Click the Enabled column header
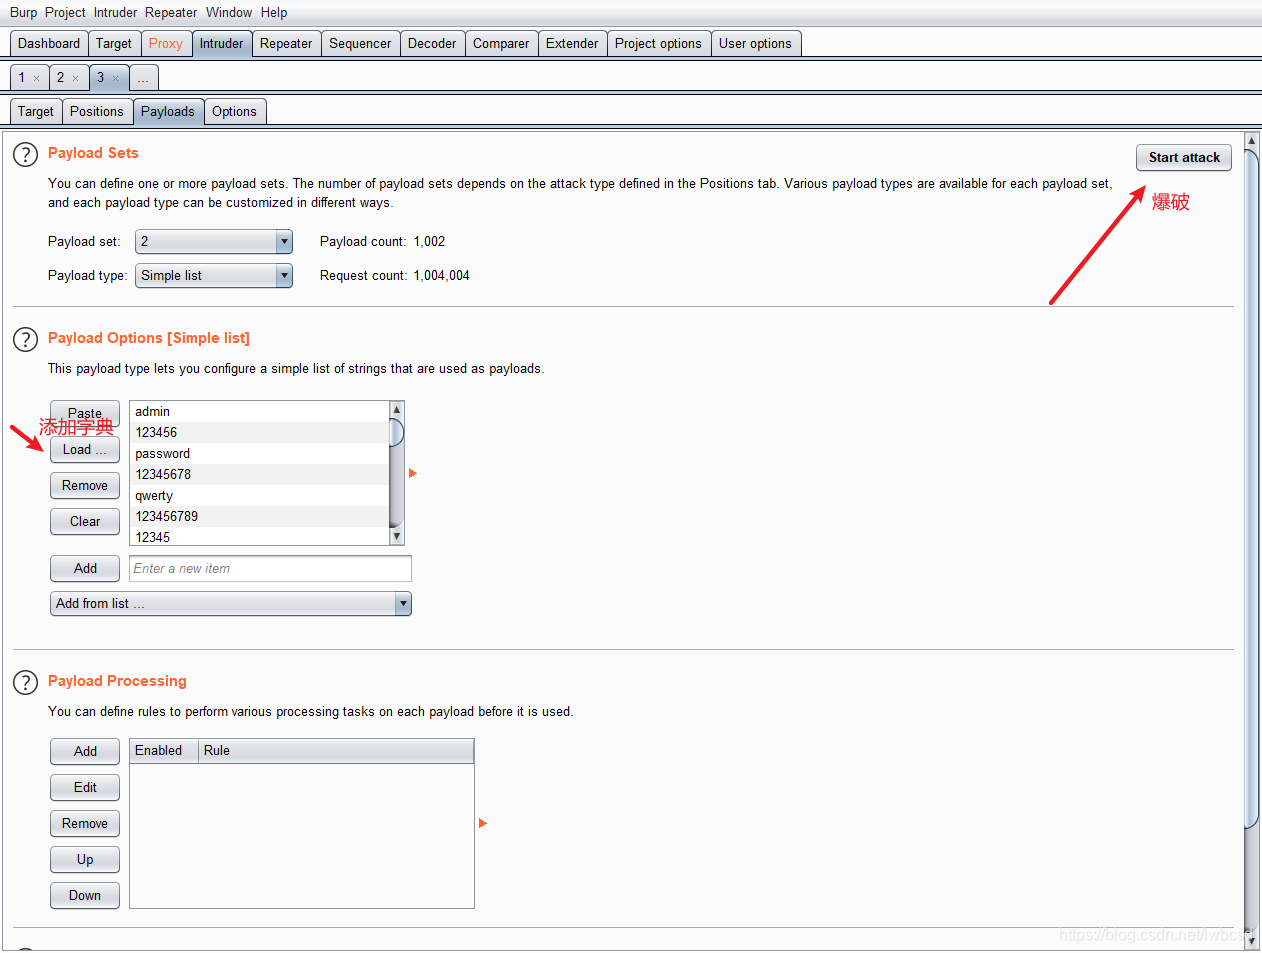The image size is (1262, 953). (163, 750)
